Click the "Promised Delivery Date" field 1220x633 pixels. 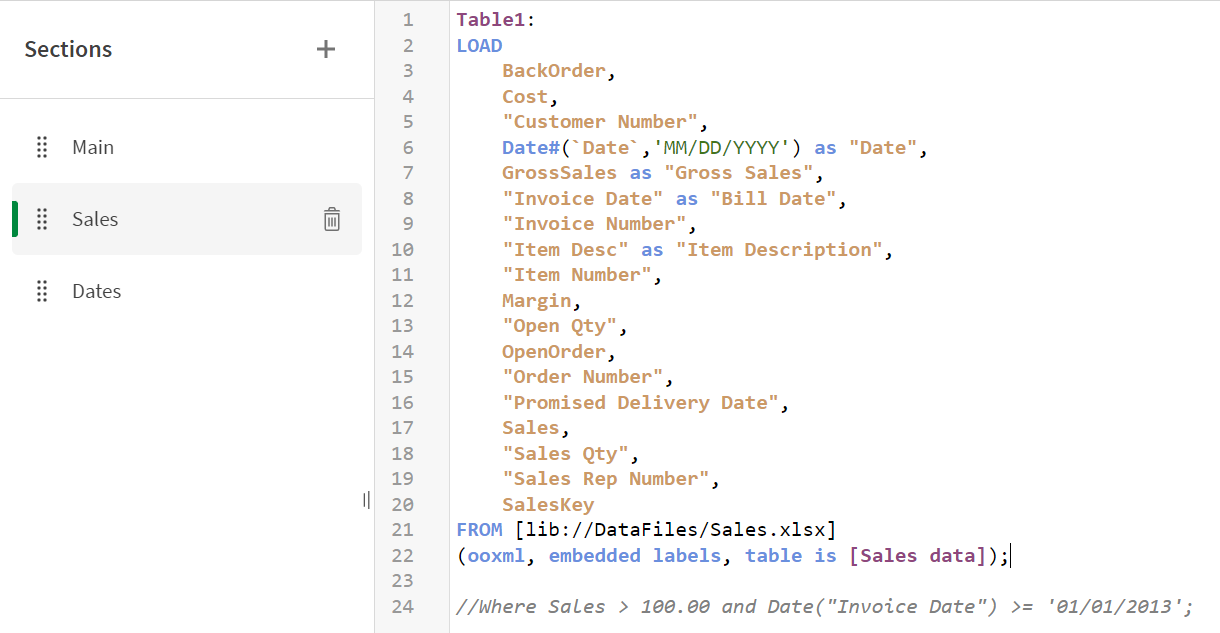coord(641,402)
